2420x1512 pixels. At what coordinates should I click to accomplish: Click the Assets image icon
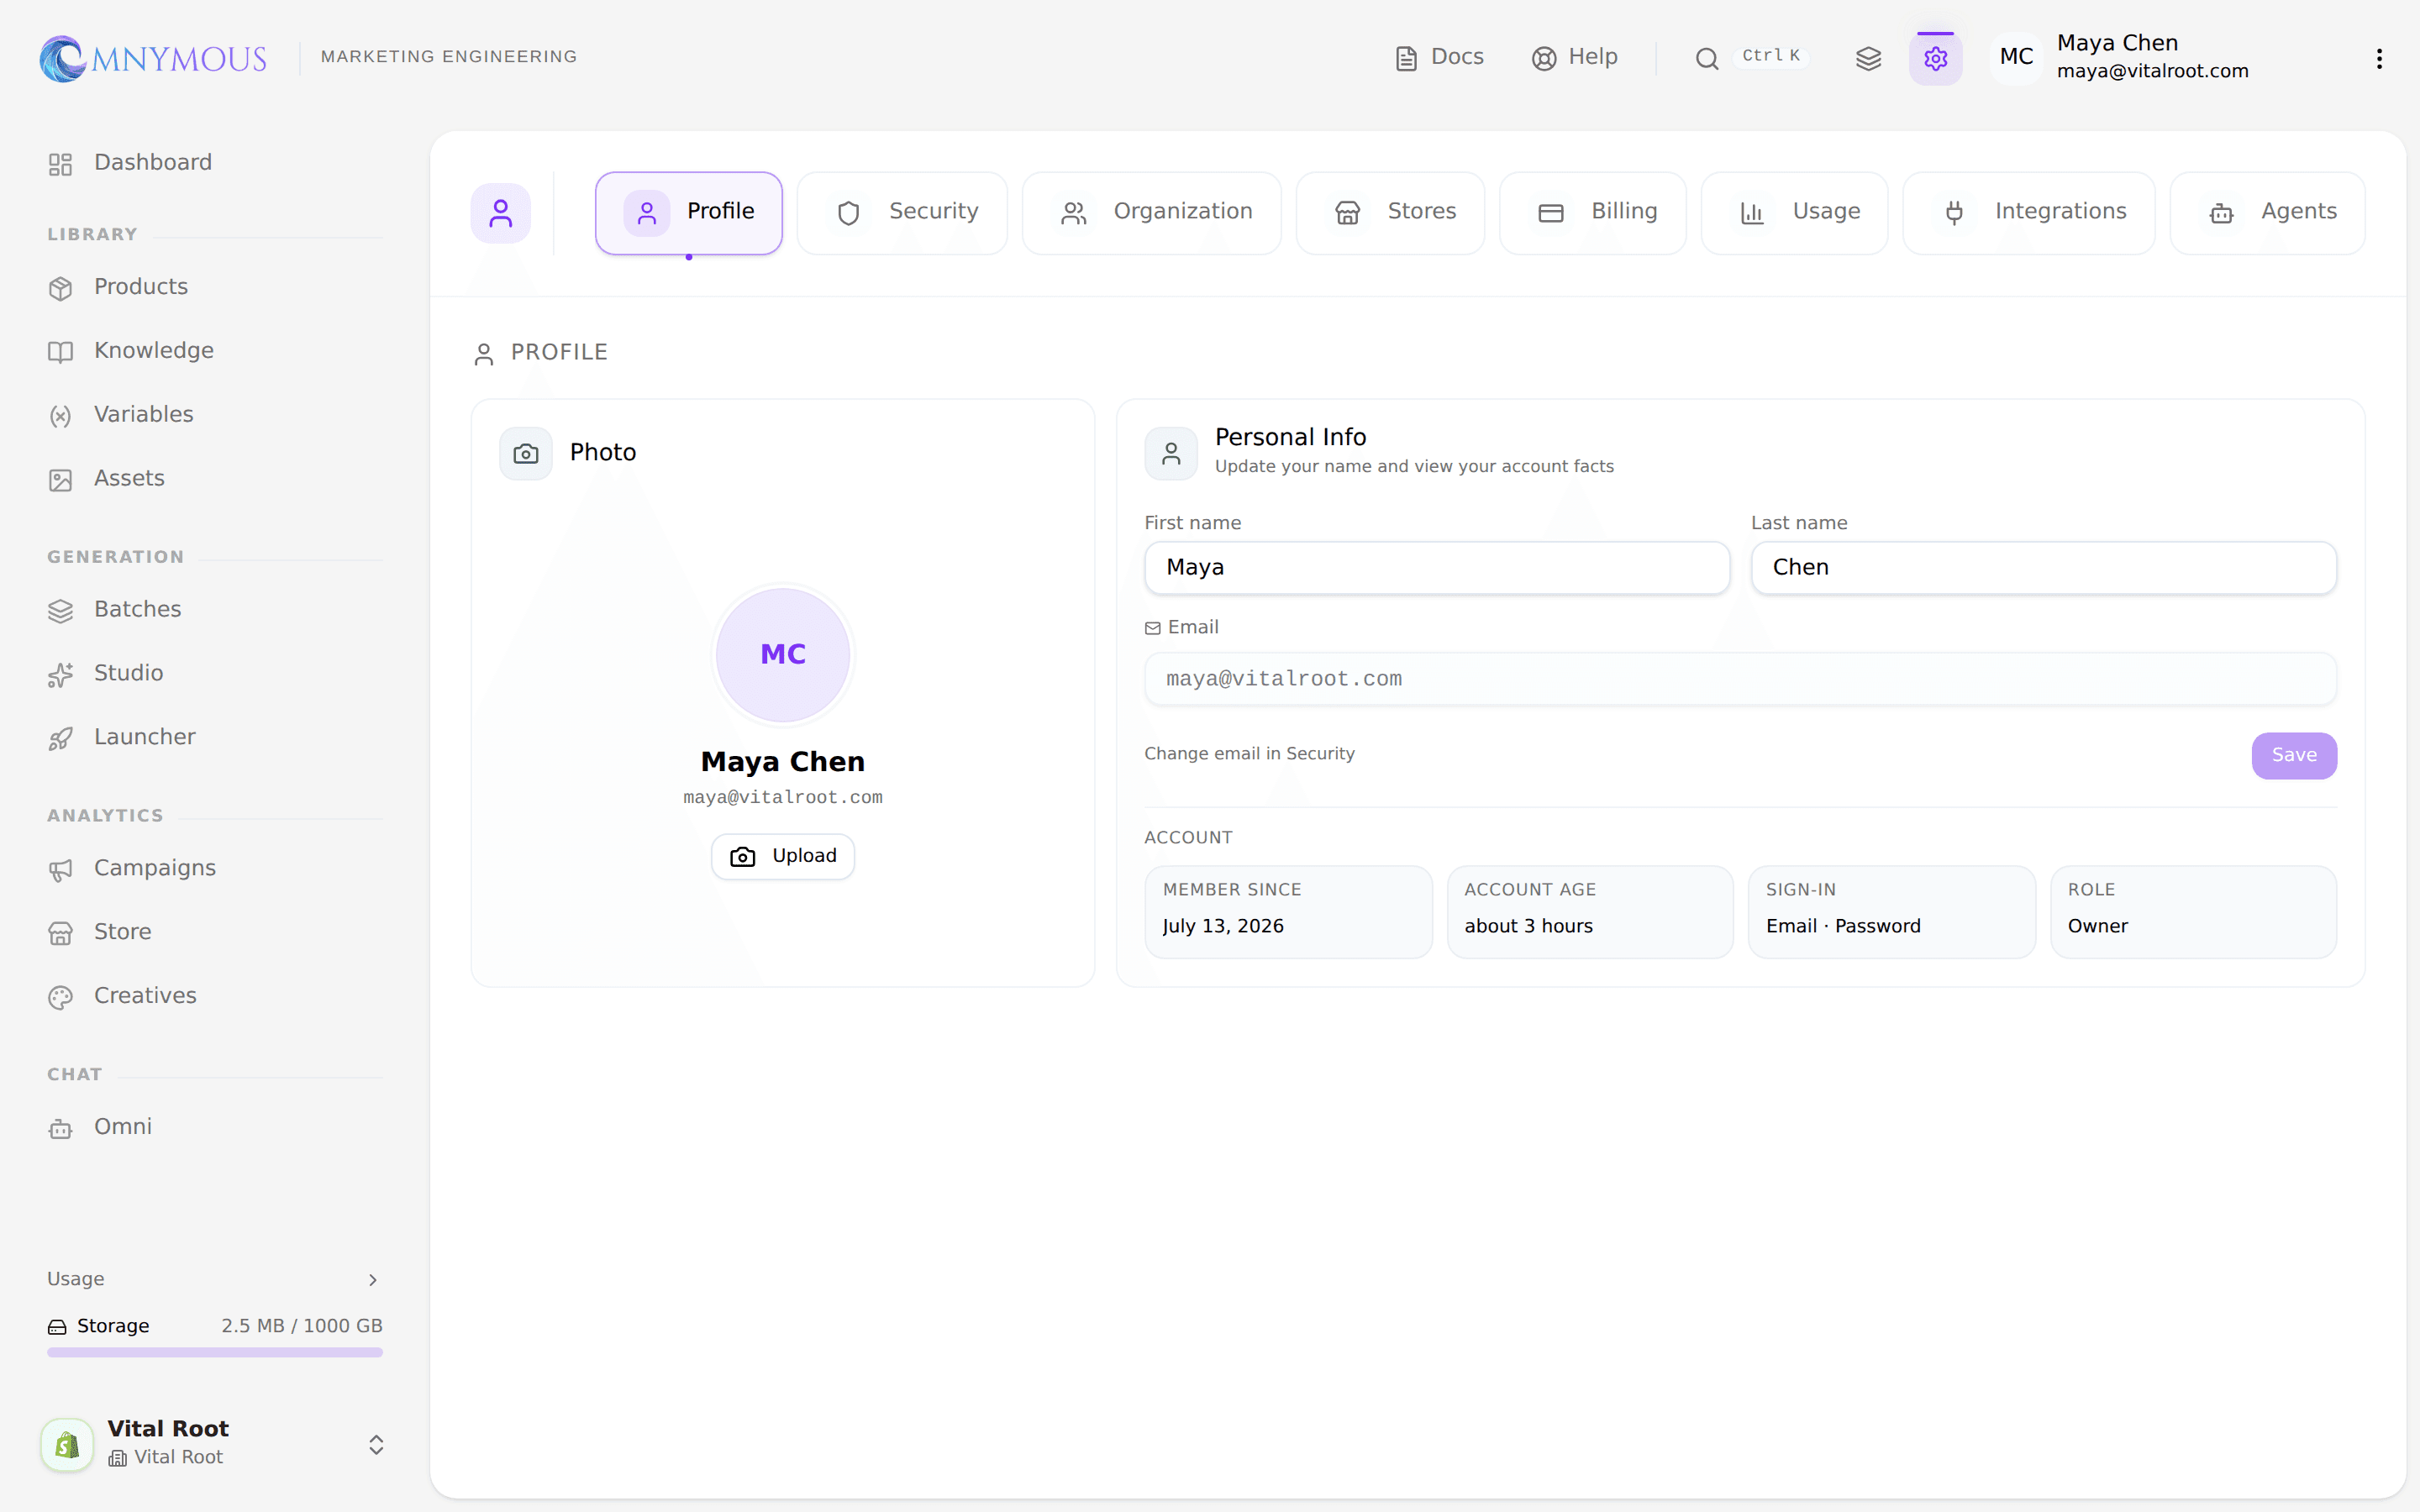tap(61, 480)
